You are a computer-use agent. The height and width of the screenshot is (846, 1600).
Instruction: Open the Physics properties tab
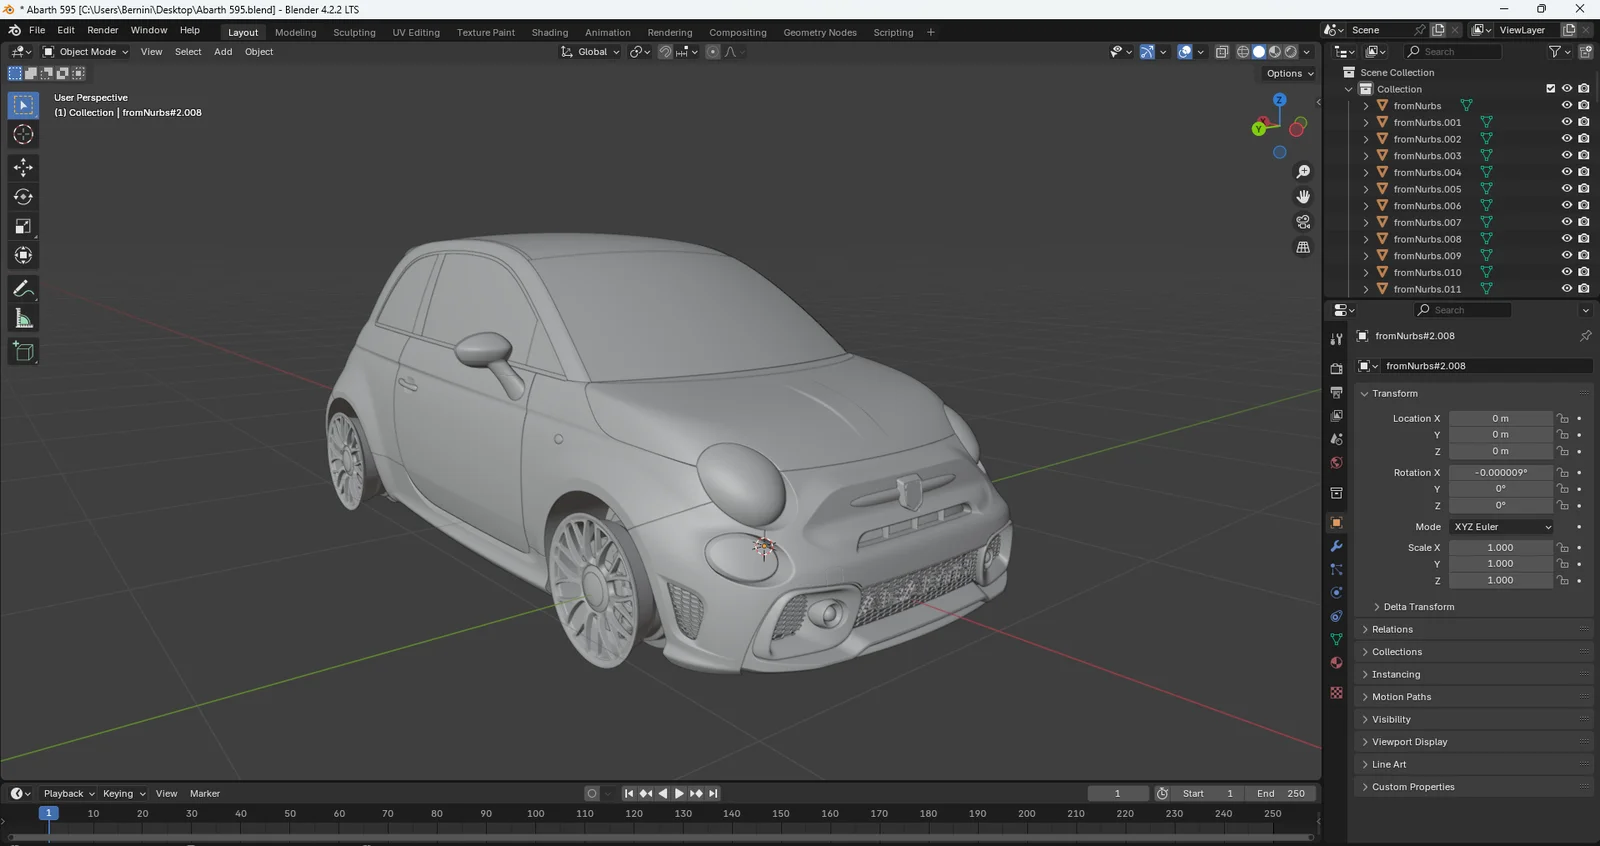tap(1336, 592)
